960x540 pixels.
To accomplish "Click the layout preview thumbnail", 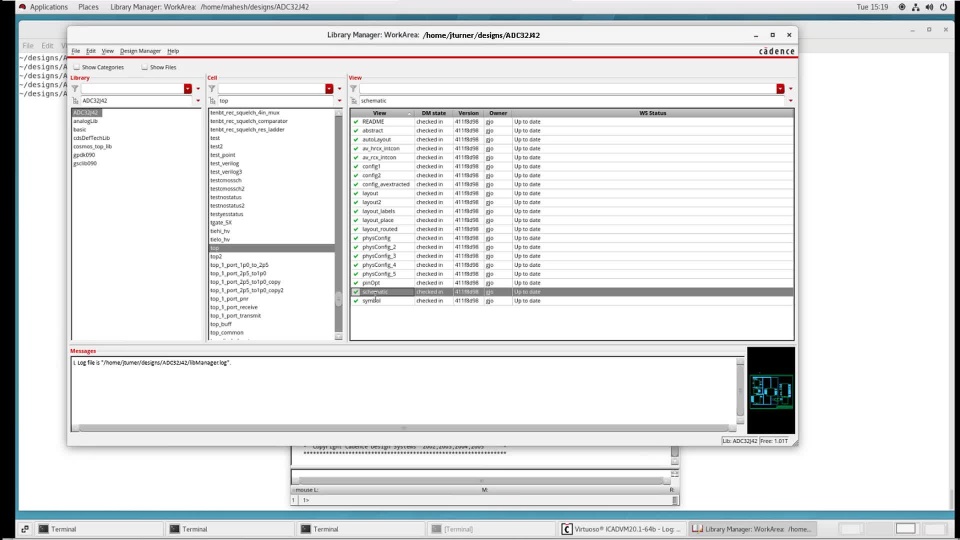I will pyautogui.click(x=771, y=391).
